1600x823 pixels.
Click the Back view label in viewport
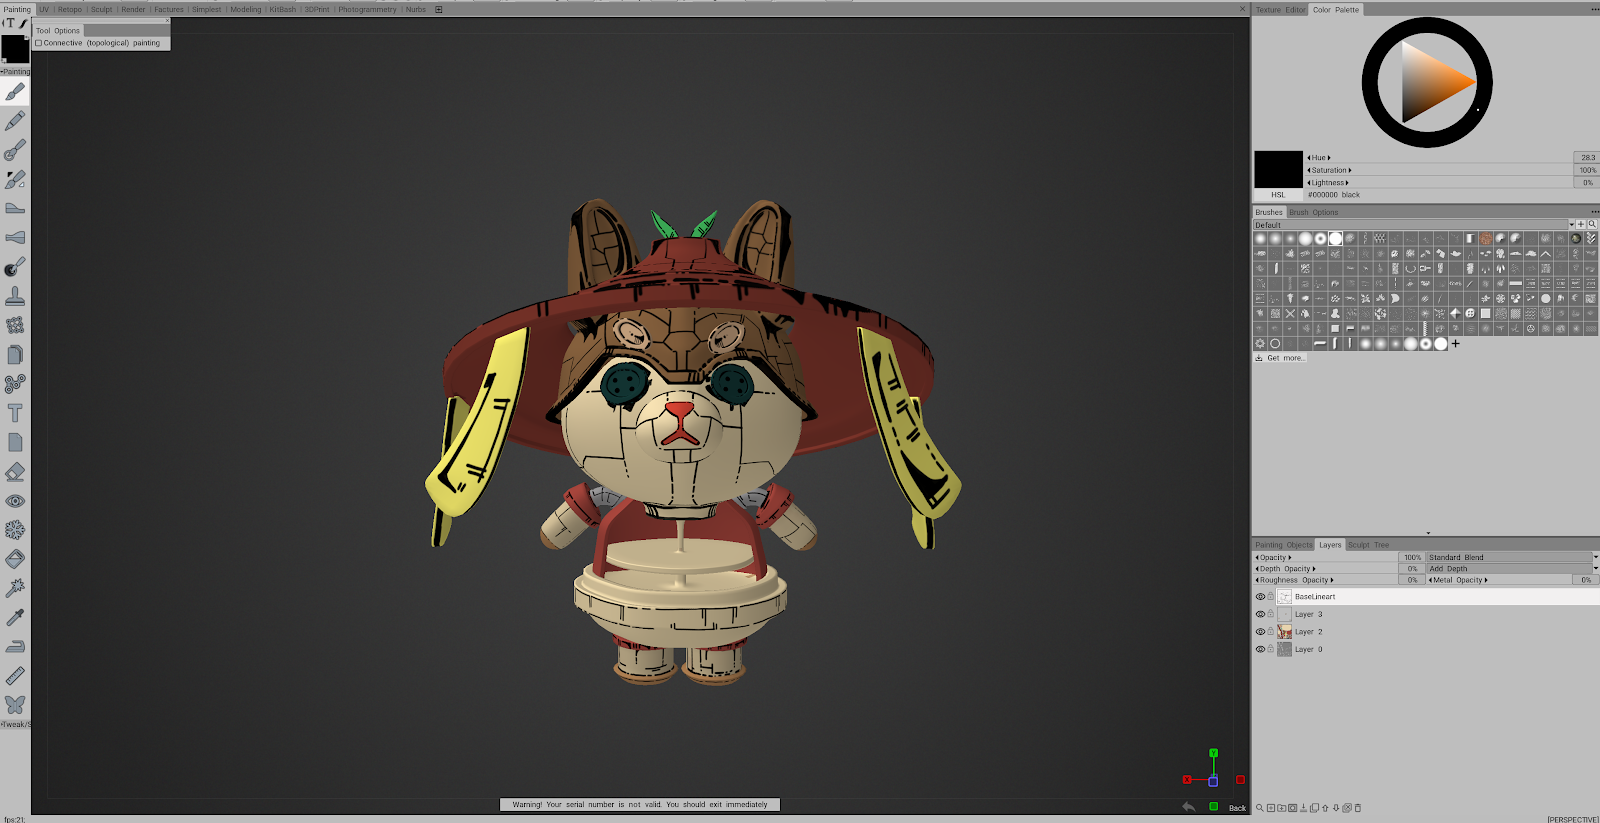point(1238,808)
